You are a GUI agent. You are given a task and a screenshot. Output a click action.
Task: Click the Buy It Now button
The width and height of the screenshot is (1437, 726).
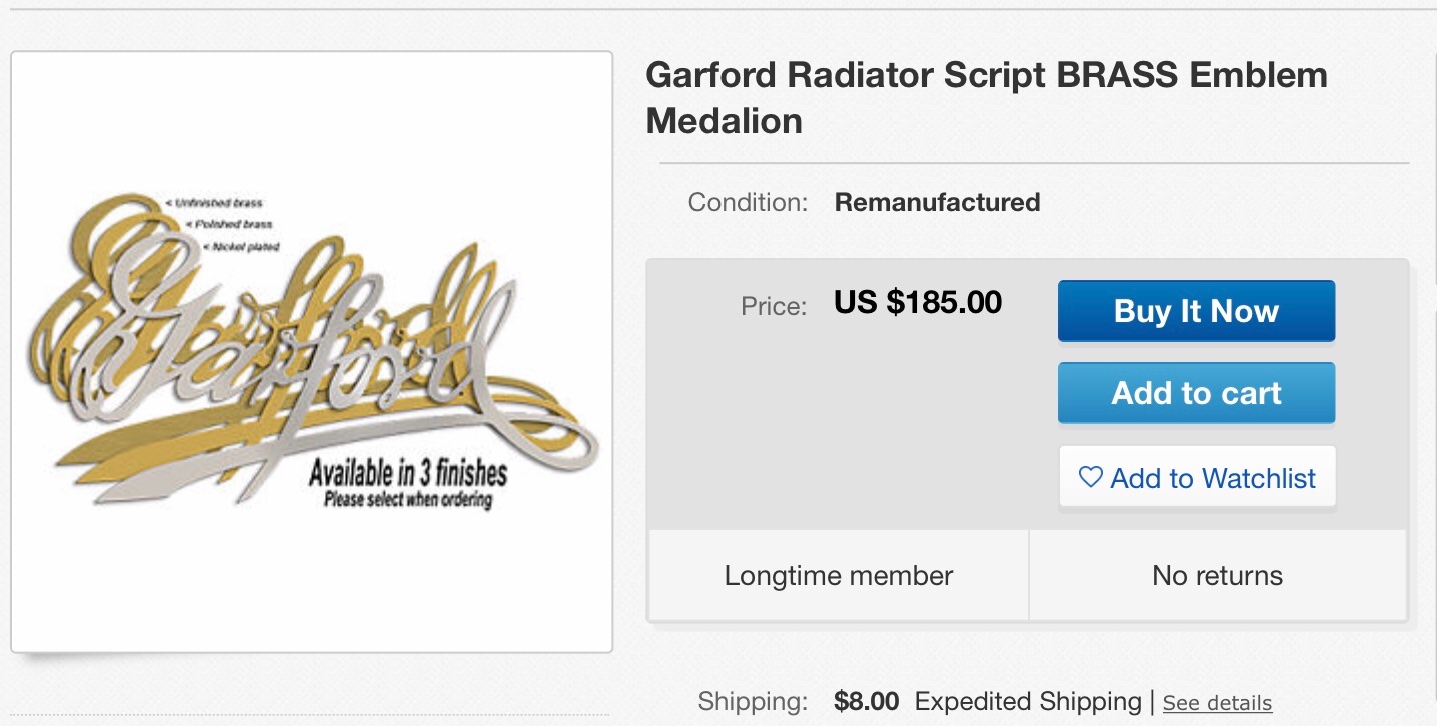[x=1196, y=311]
